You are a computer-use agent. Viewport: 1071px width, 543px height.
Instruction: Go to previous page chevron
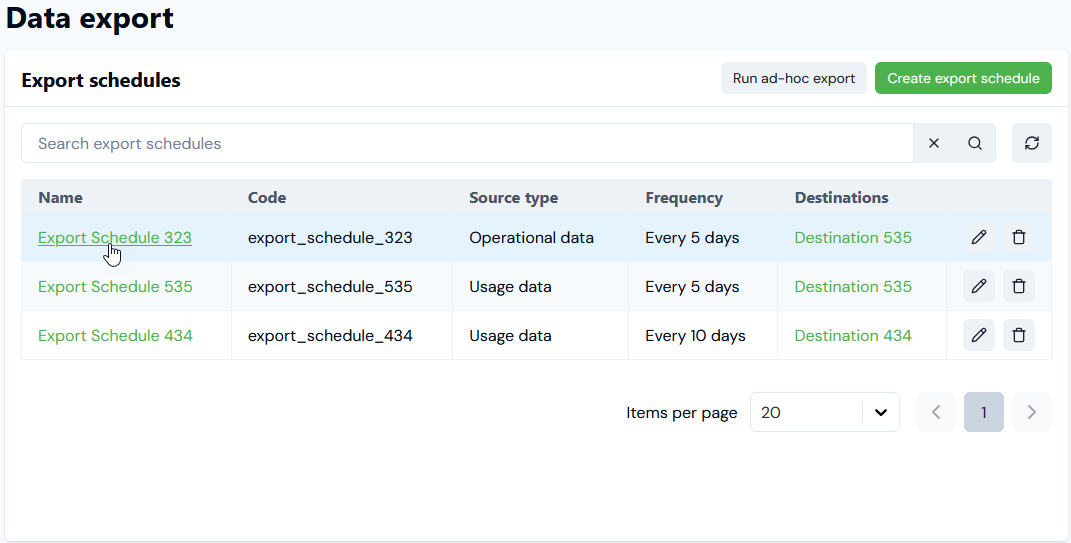[x=936, y=413]
